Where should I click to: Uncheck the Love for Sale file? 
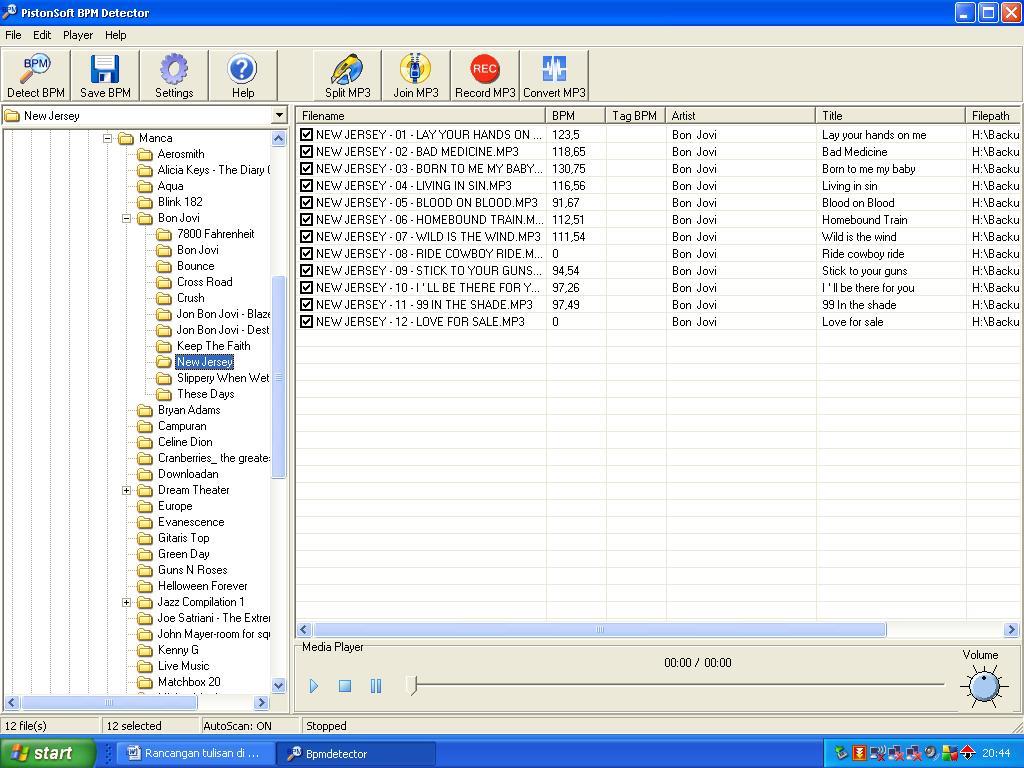pyautogui.click(x=306, y=321)
